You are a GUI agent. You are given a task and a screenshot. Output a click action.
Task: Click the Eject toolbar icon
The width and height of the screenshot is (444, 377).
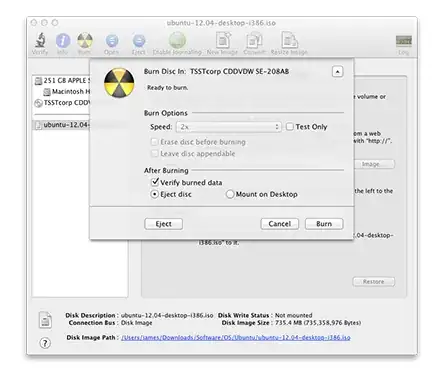point(139,41)
